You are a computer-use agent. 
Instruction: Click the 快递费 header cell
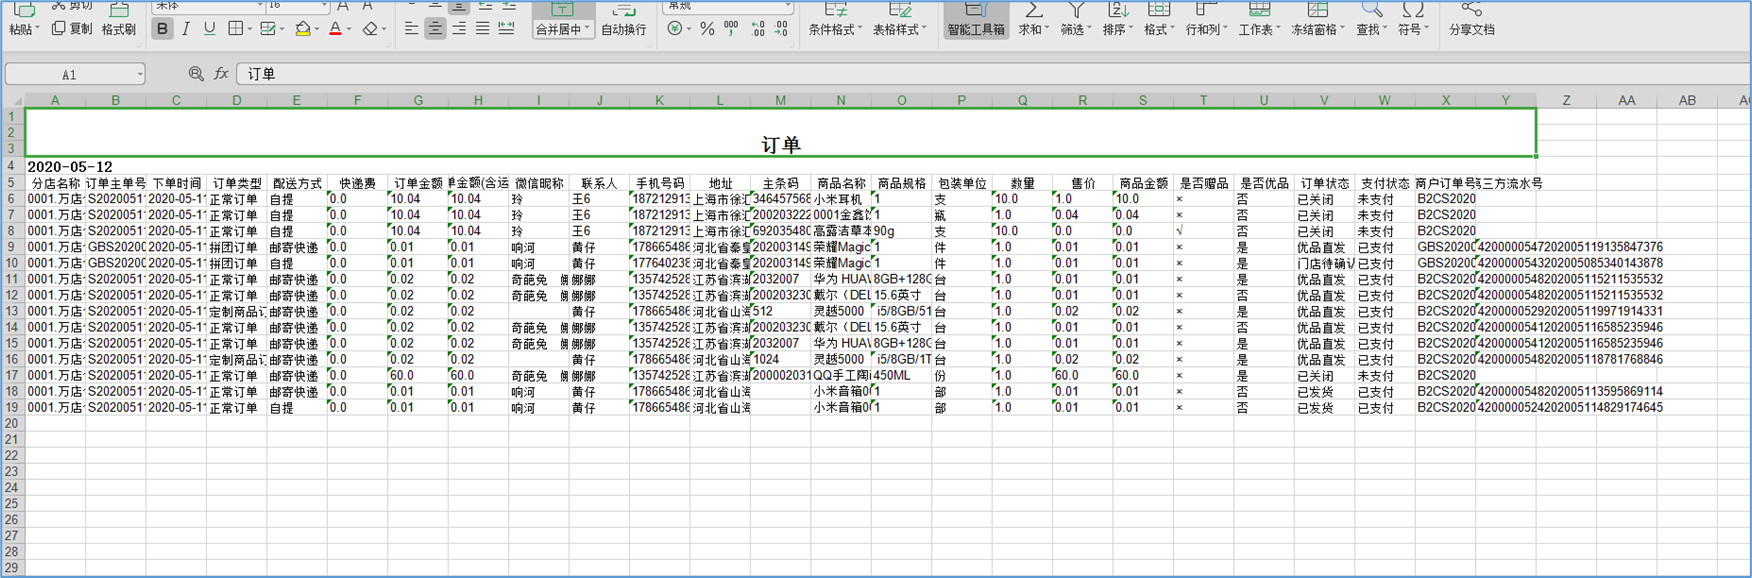(x=358, y=183)
